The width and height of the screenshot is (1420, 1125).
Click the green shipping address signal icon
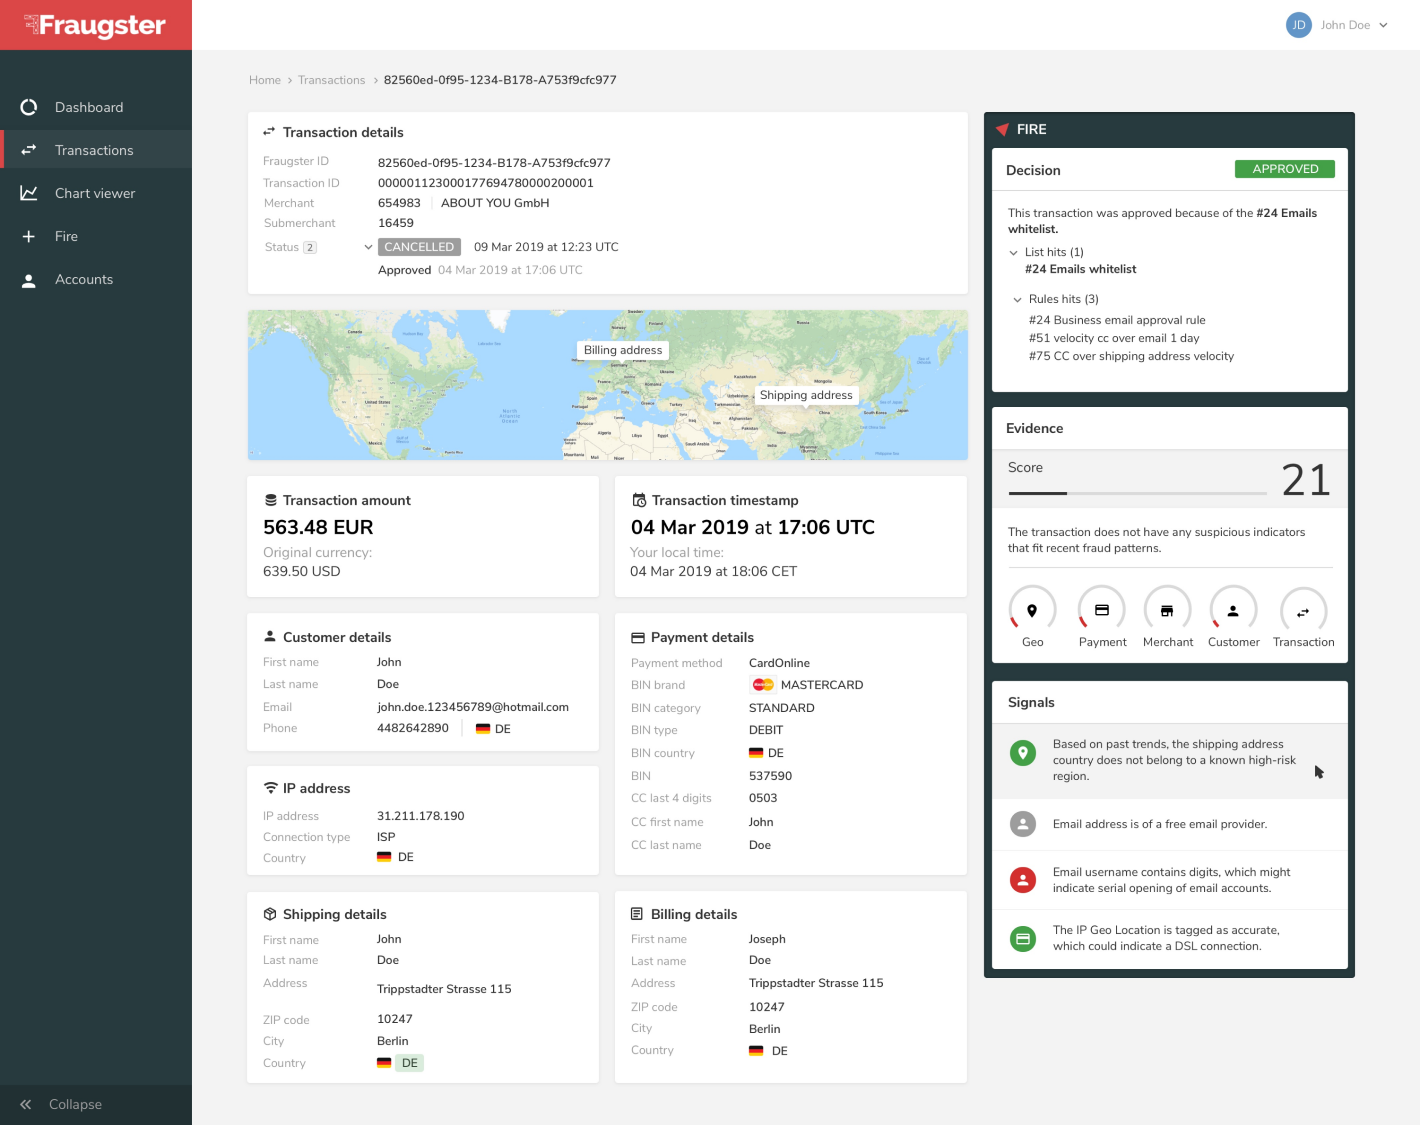pos(1022,753)
